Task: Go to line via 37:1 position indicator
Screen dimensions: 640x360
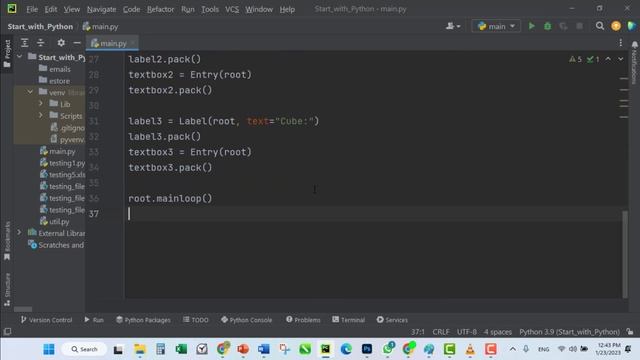Action: [418, 332]
